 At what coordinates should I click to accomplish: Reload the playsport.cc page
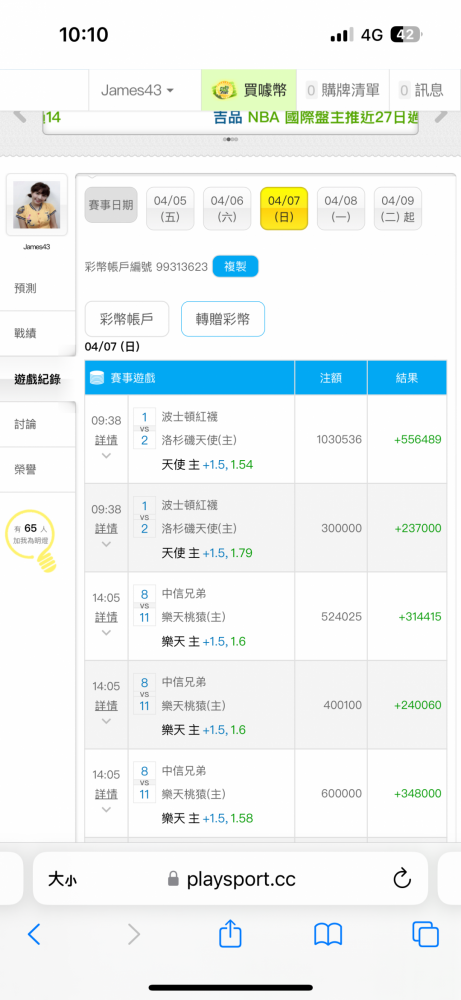[x=402, y=879]
